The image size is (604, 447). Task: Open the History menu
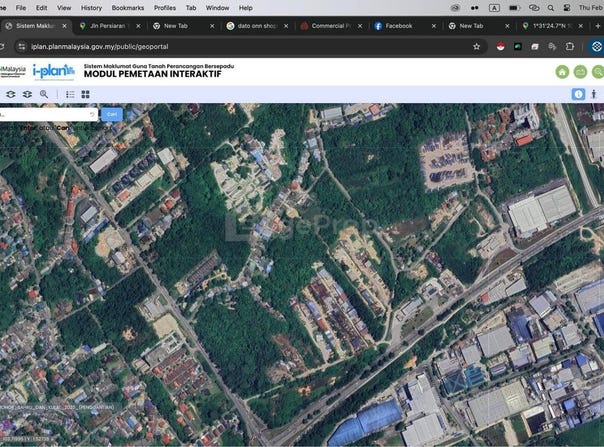point(91,8)
